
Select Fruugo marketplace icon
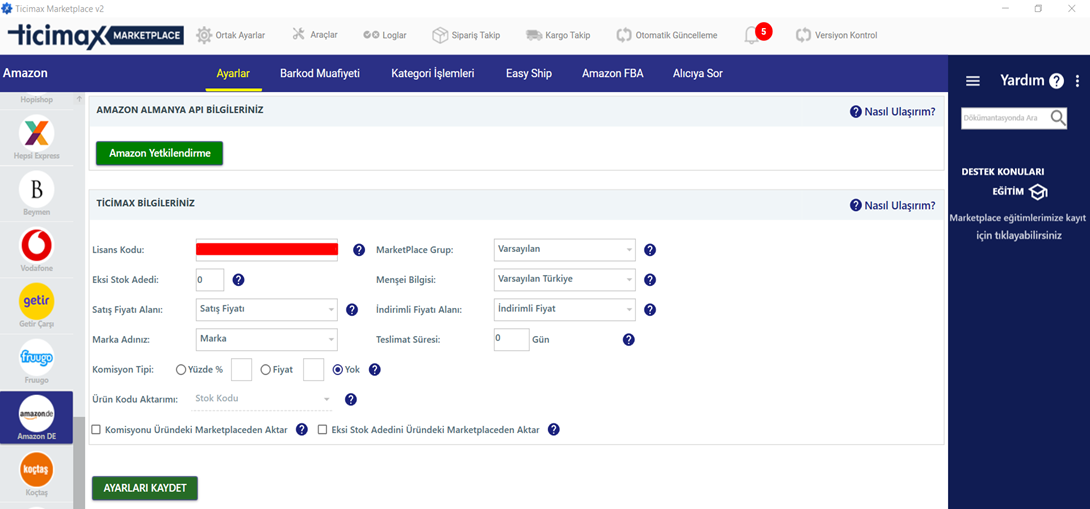click(x=37, y=357)
